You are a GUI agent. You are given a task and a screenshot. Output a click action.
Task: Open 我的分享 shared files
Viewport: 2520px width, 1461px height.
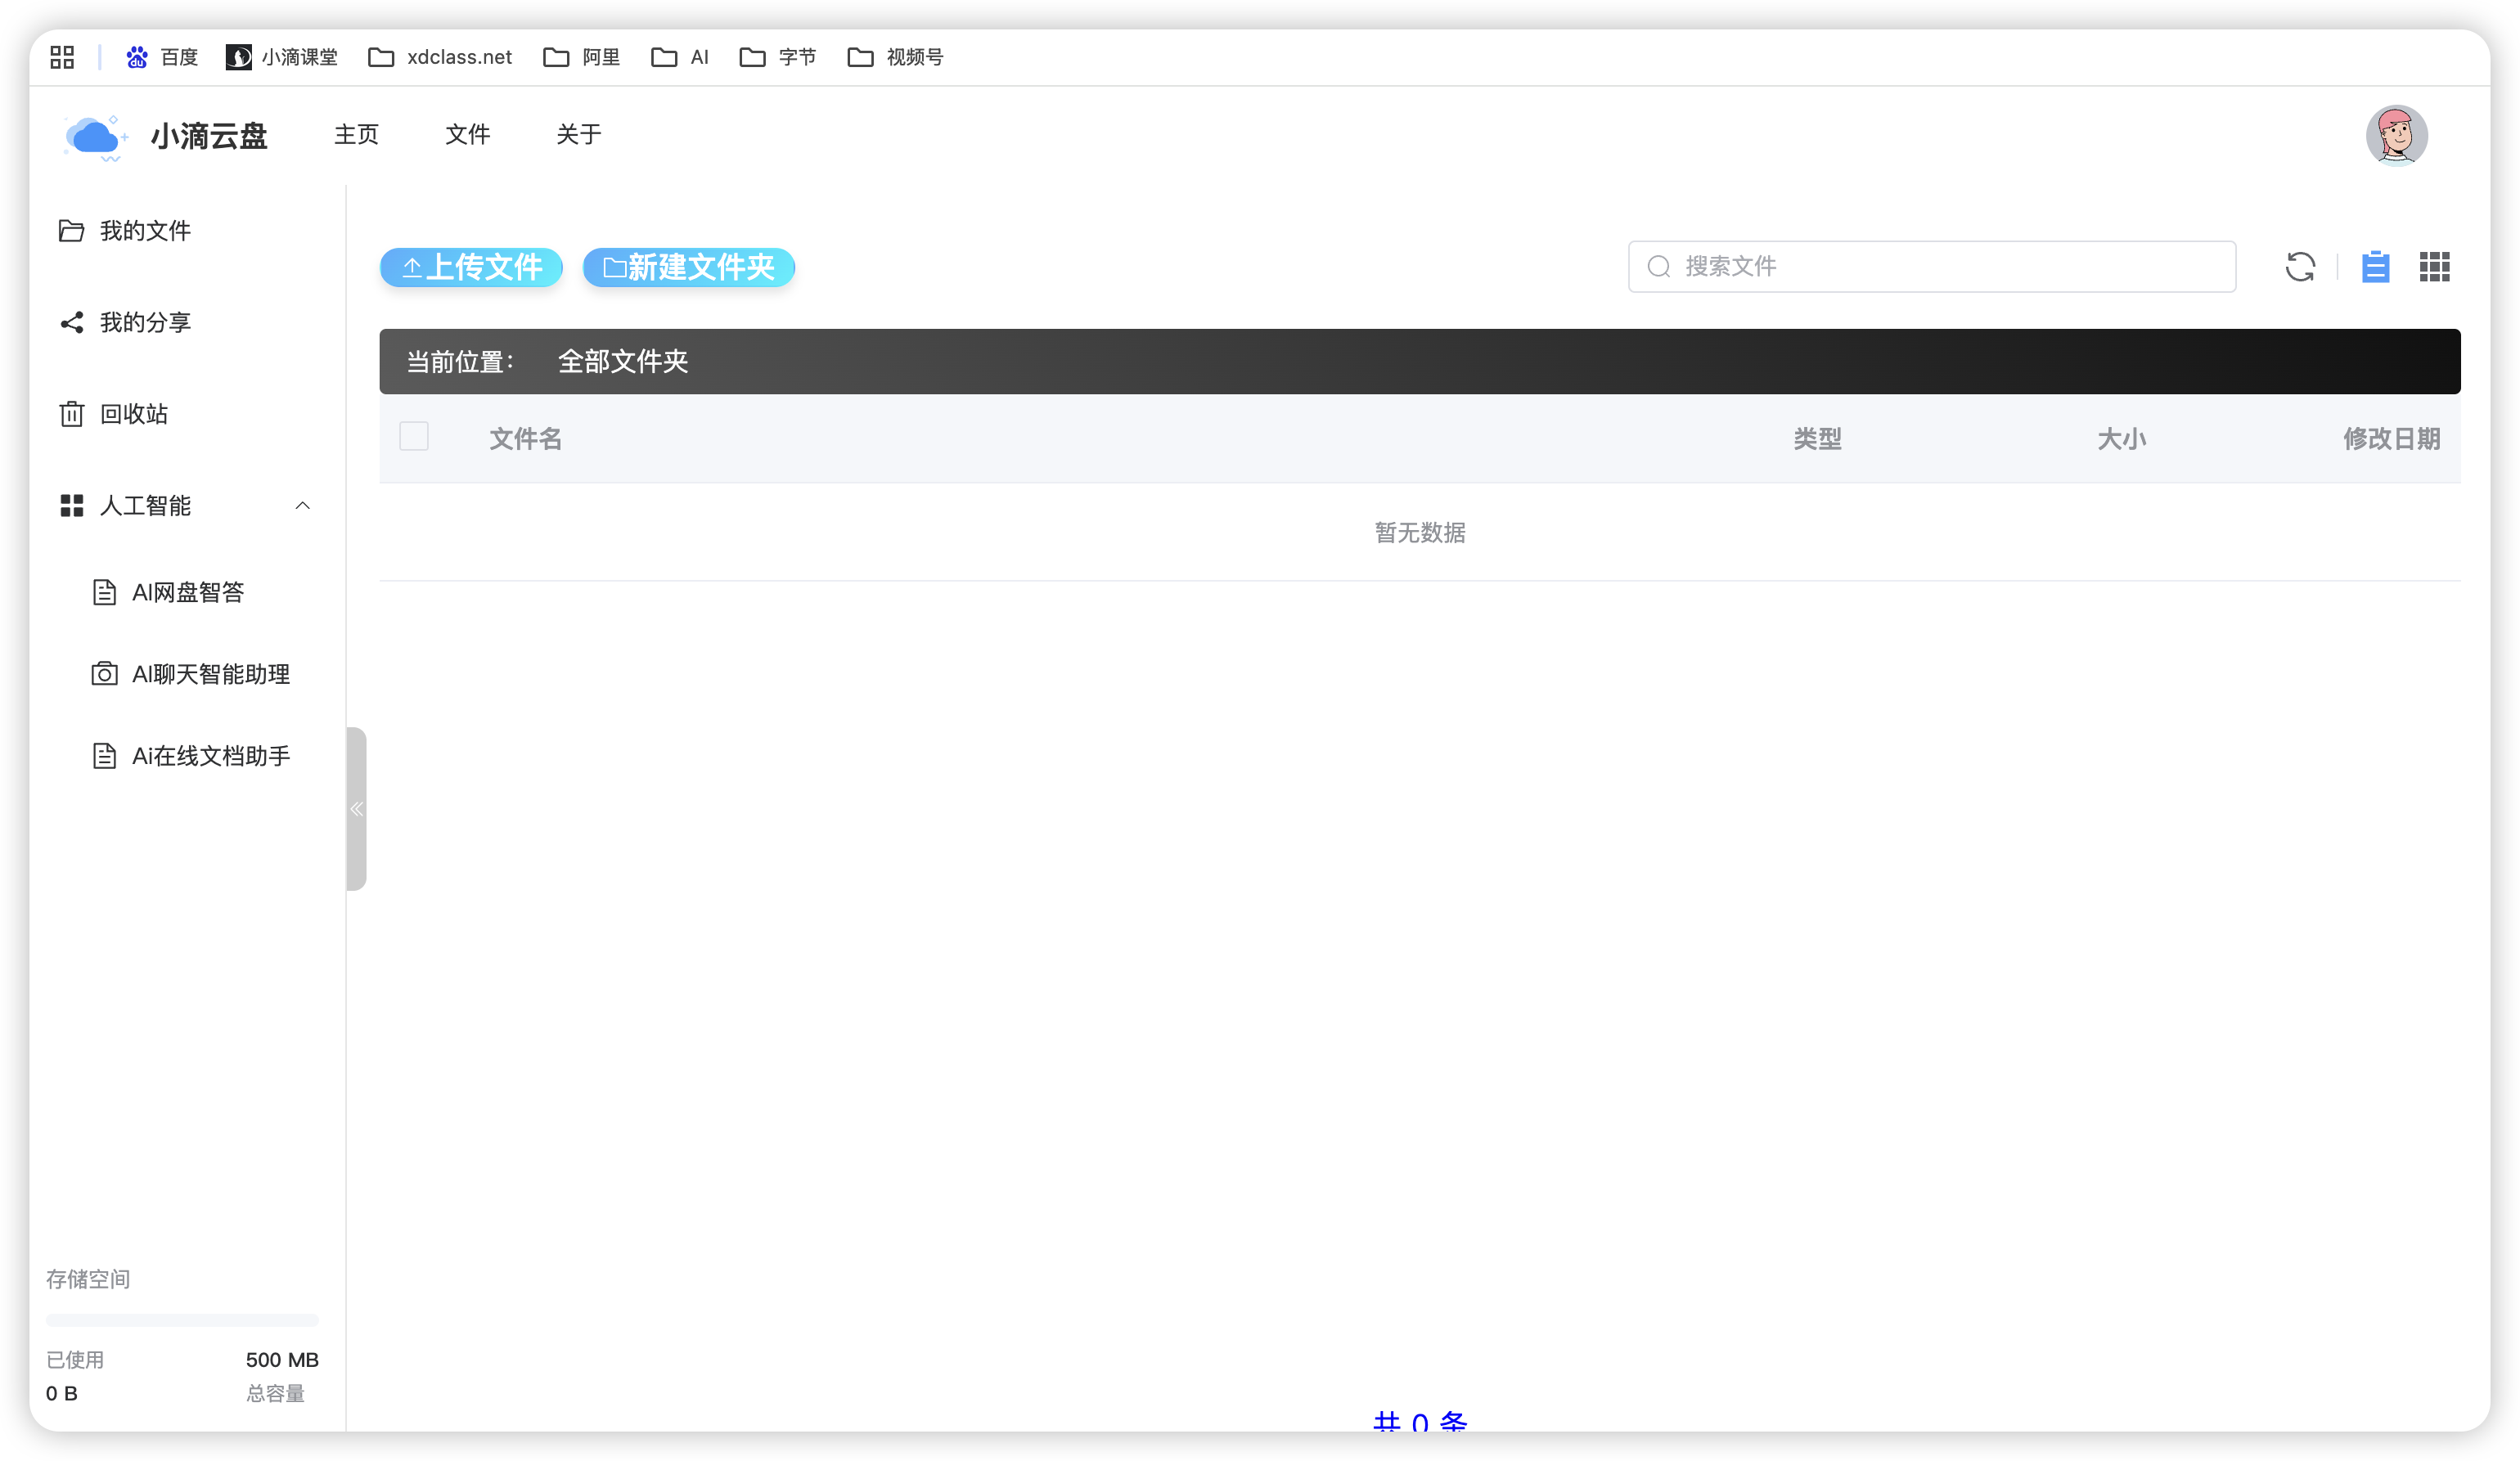[x=144, y=322]
